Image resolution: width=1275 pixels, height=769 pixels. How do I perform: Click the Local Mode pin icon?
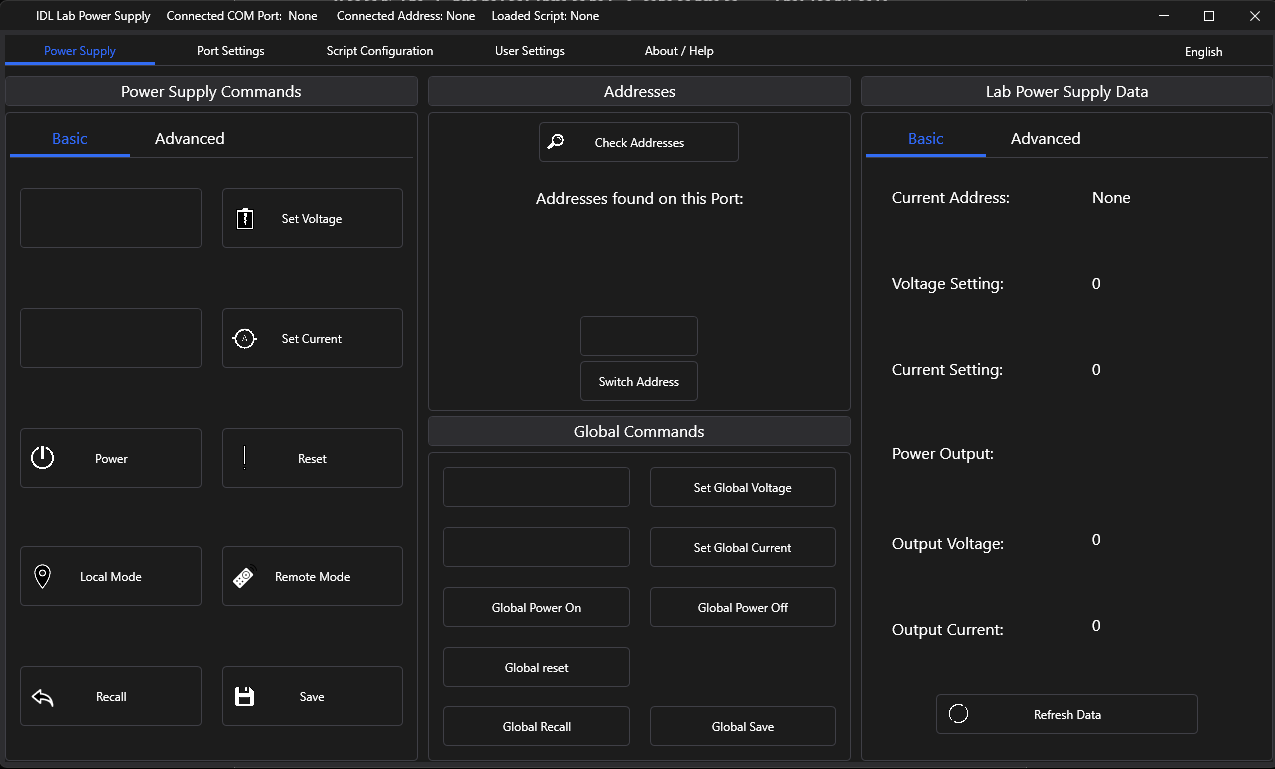coord(42,577)
